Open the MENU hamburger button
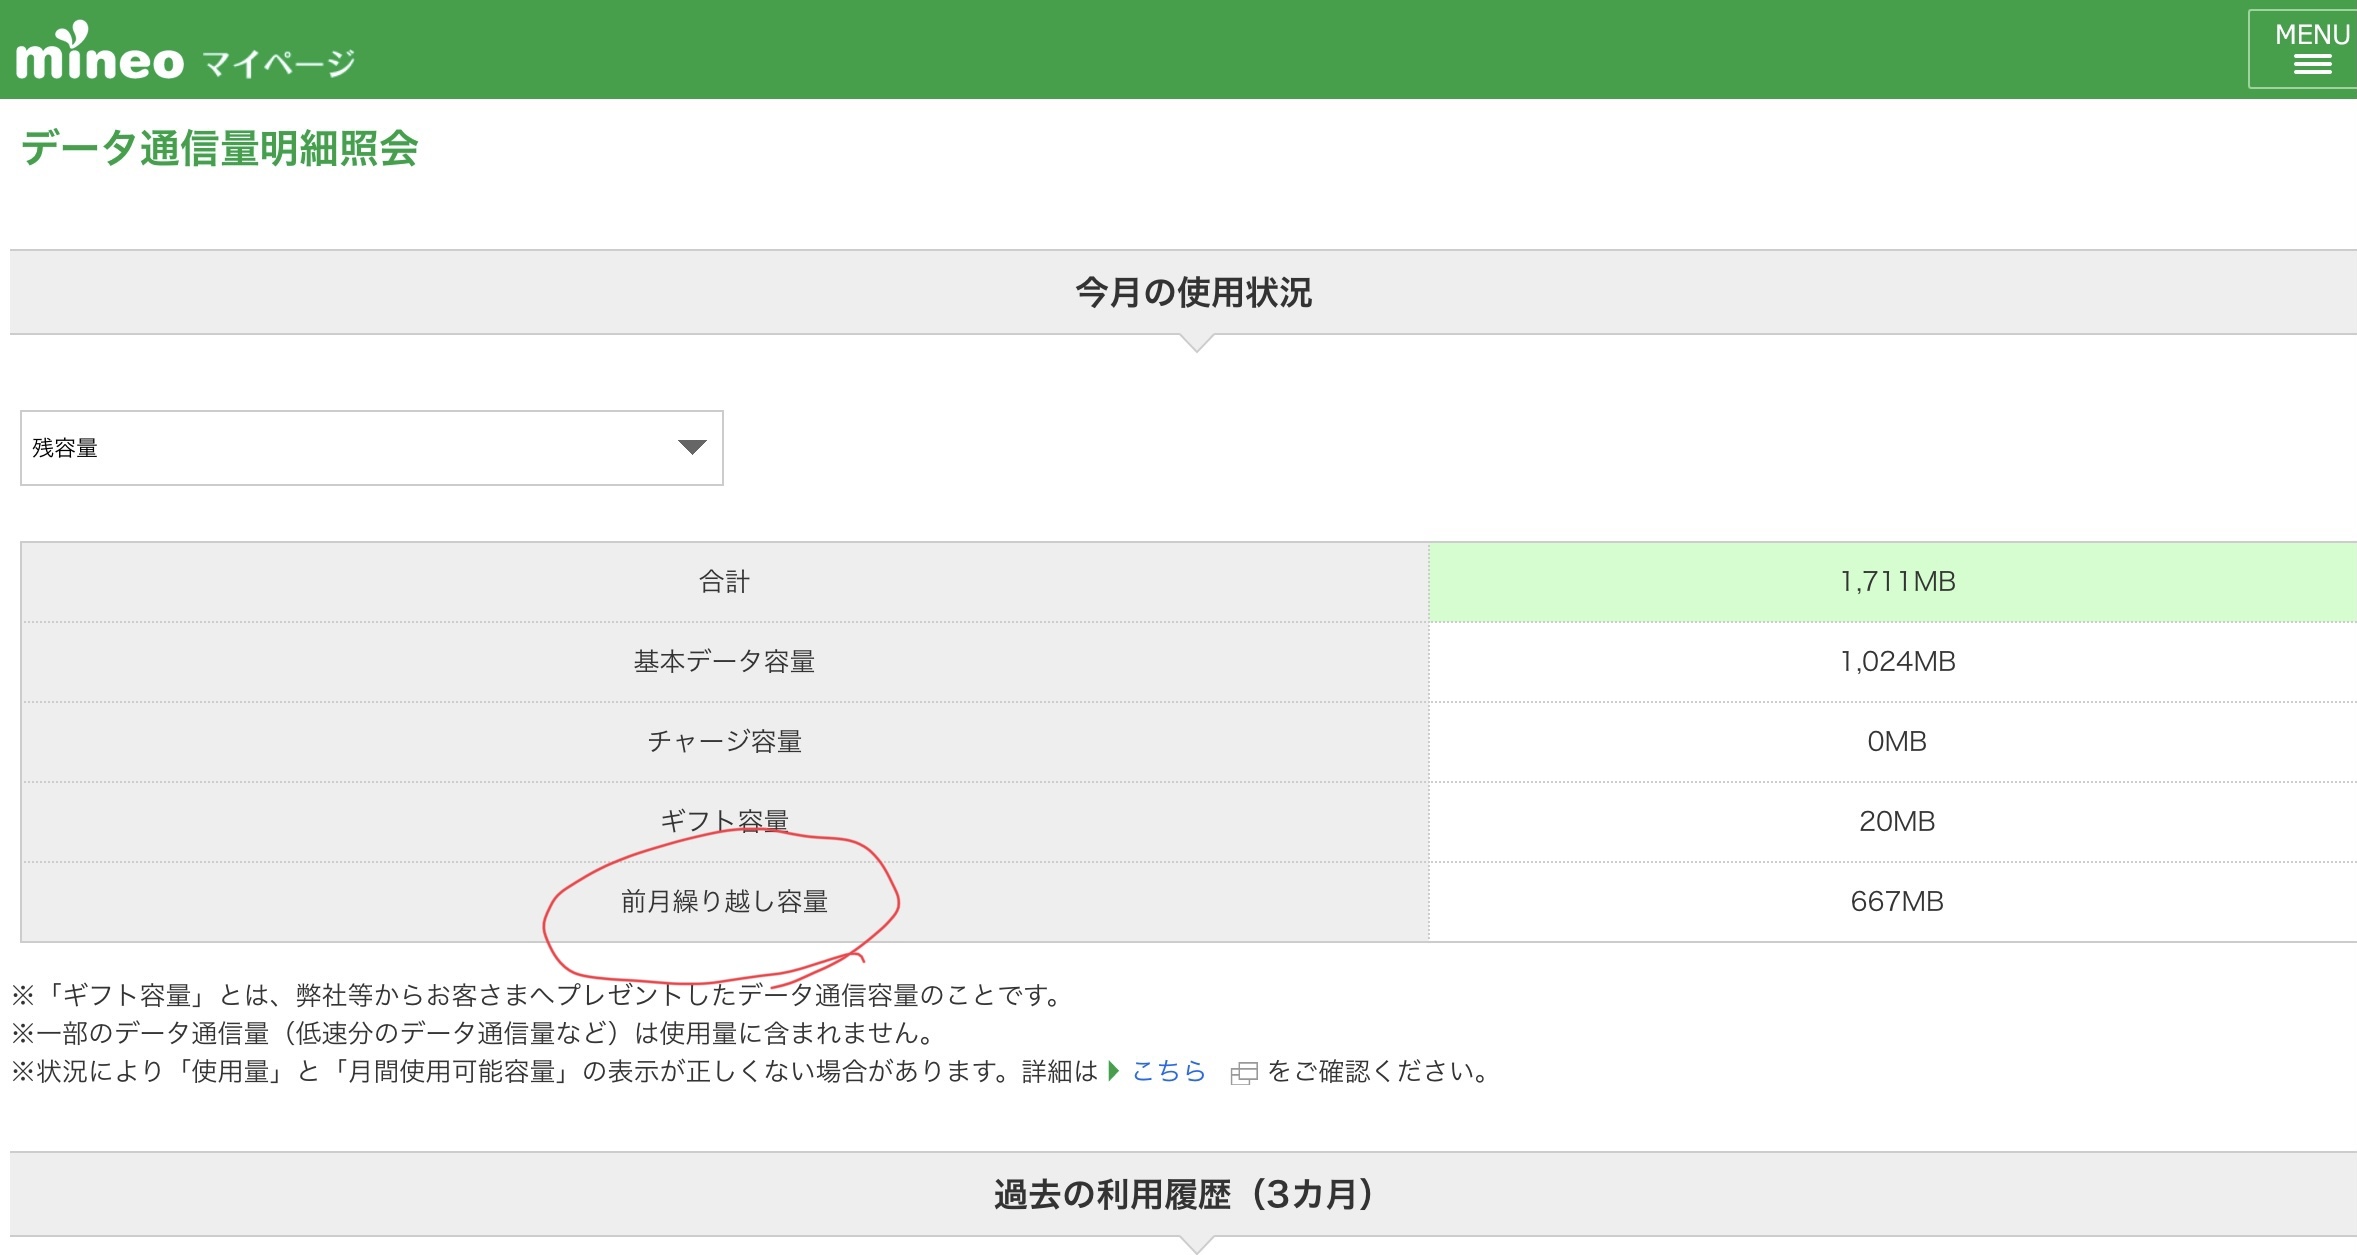The image size is (2357, 1255). (x=2310, y=49)
